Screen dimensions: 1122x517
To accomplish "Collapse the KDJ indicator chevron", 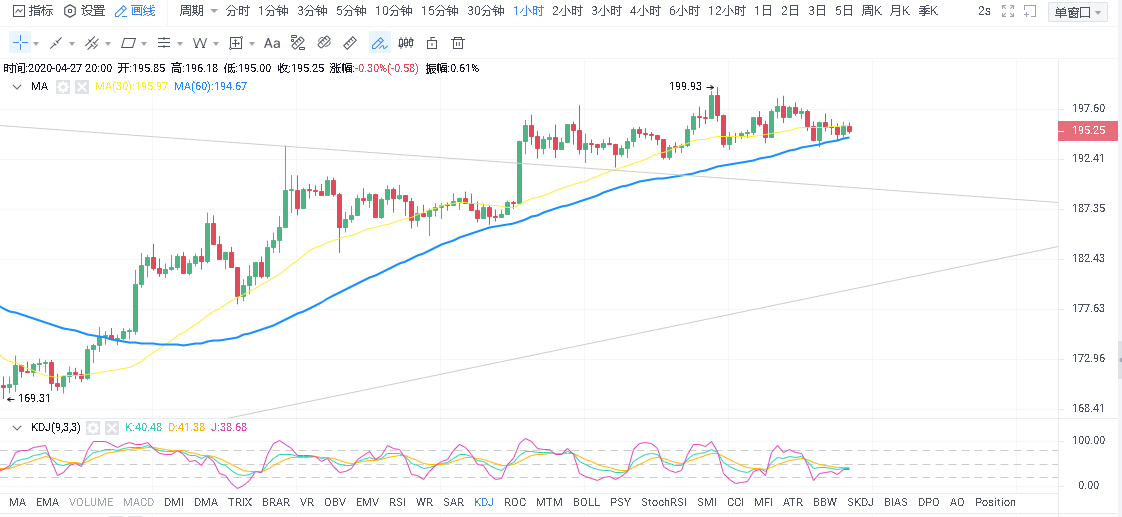I will (17, 428).
